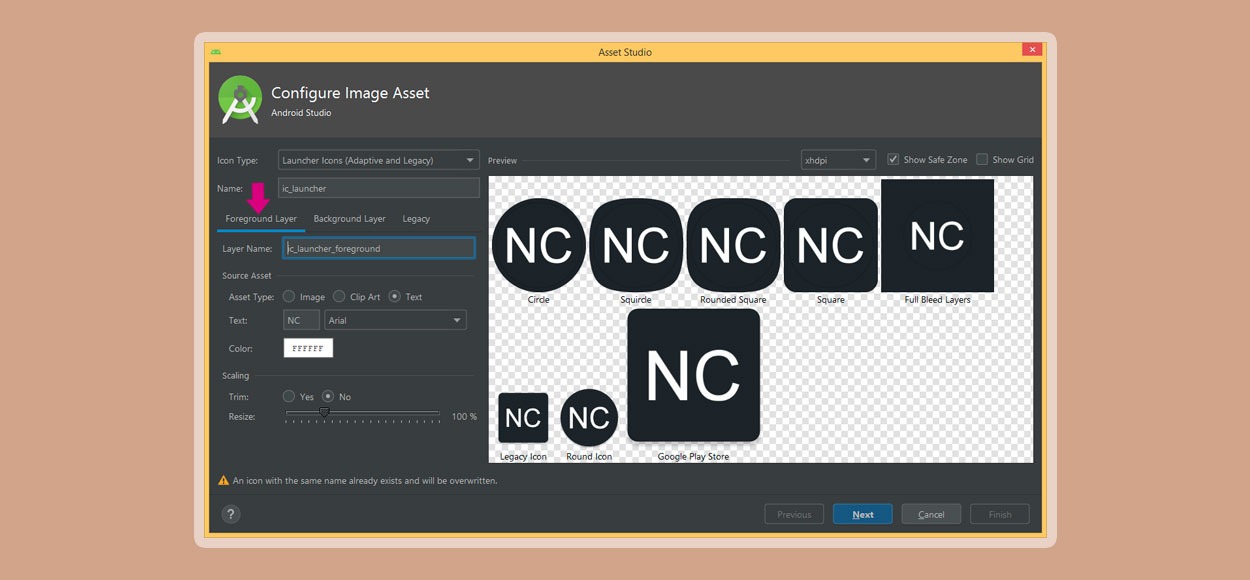Toggle Show Safe Zone checkbox
1250x580 pixels.
pyautogui.click(x=893, y=159)
